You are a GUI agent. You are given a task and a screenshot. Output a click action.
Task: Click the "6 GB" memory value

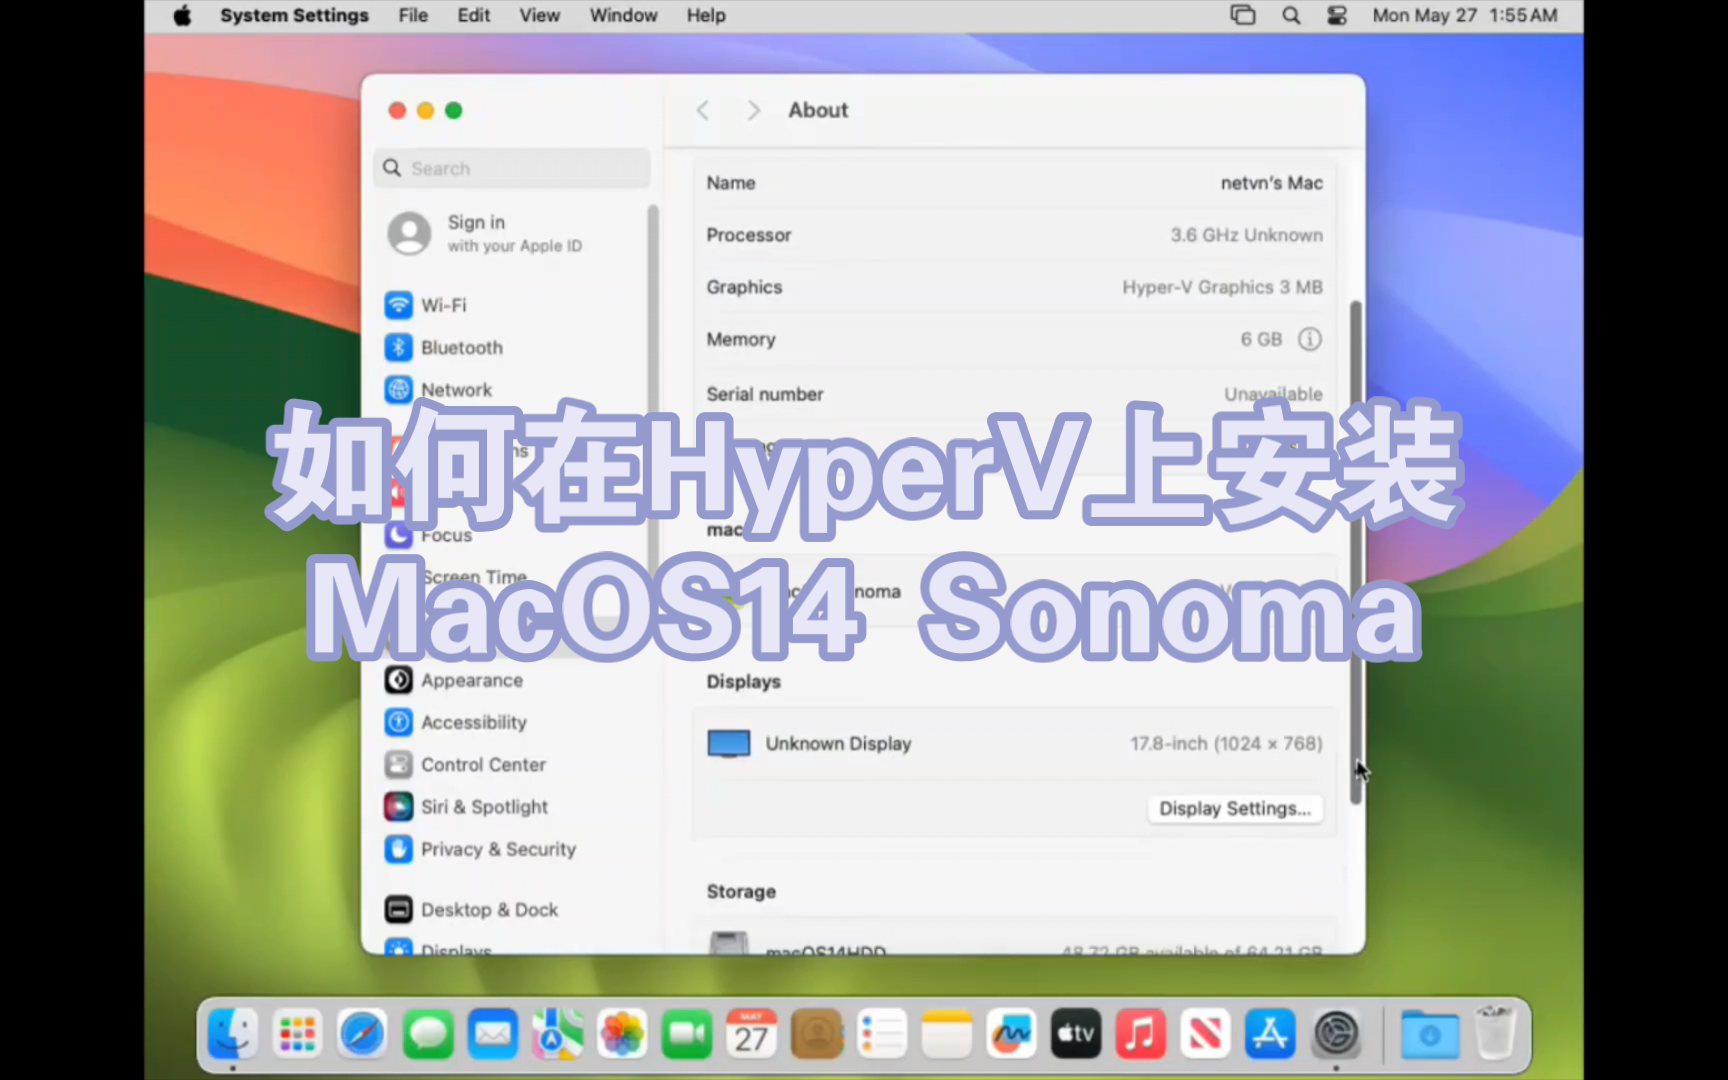click(1261, 340)
